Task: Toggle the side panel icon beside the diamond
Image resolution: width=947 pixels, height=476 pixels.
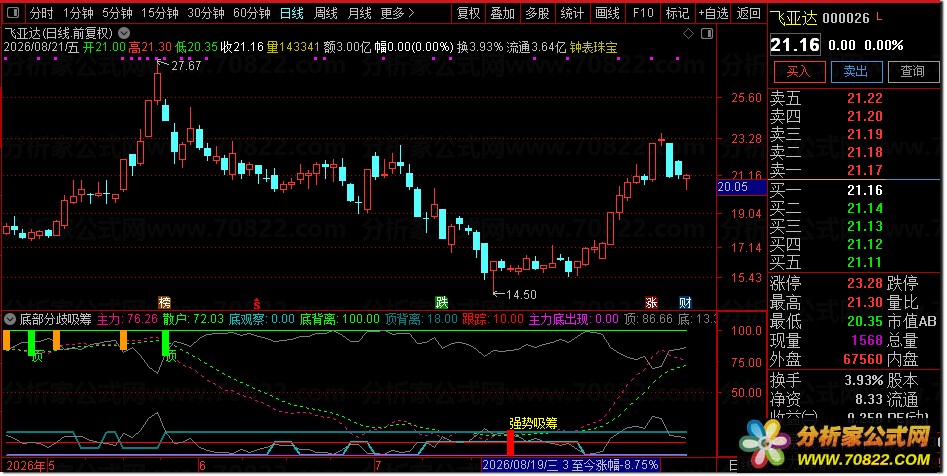Action: pos(707,34)
